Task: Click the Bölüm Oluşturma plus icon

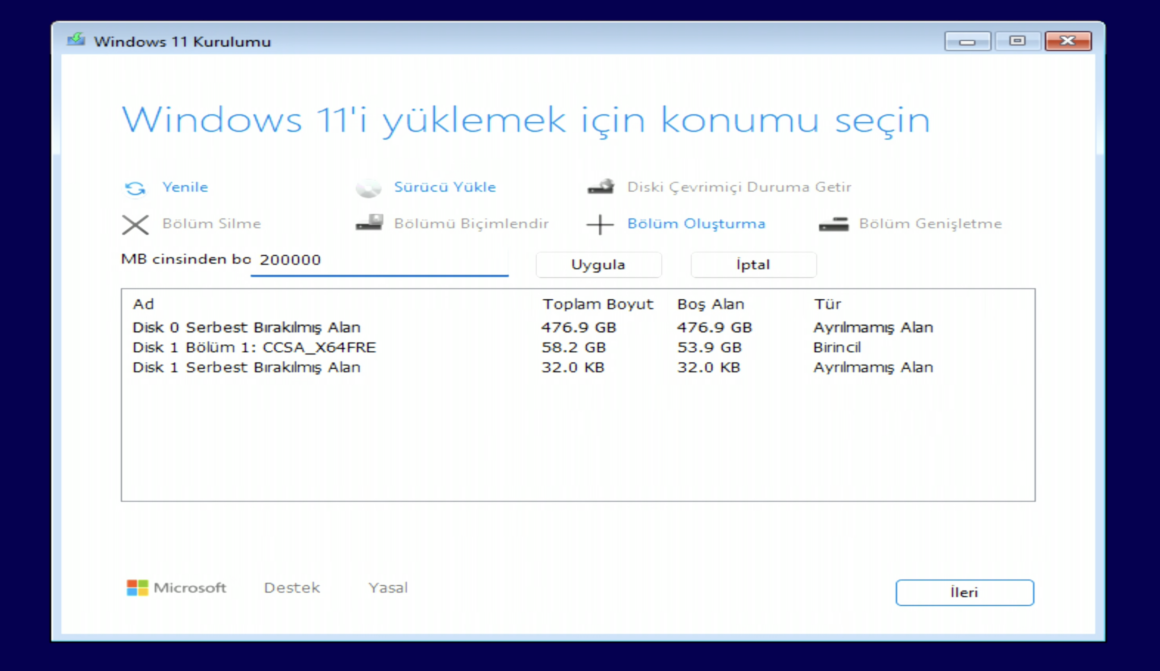Action: (600, 224)
